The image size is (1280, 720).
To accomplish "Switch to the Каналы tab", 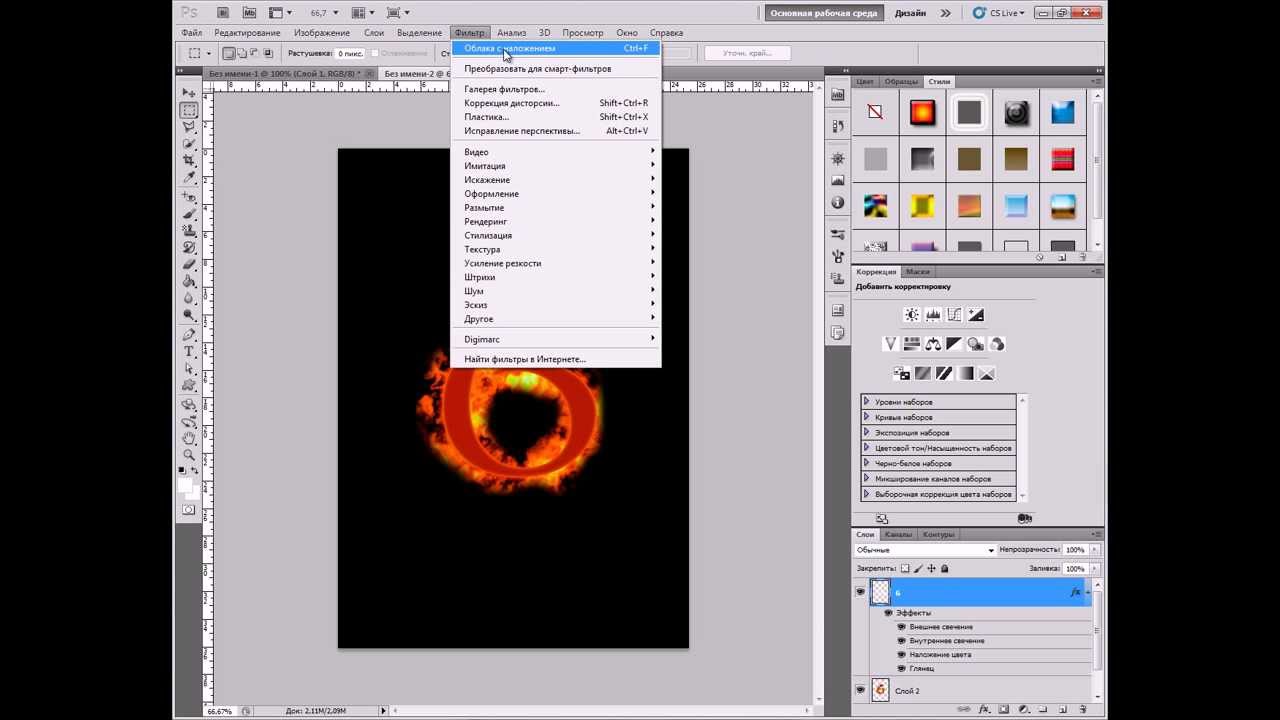I will coord(898,534).
